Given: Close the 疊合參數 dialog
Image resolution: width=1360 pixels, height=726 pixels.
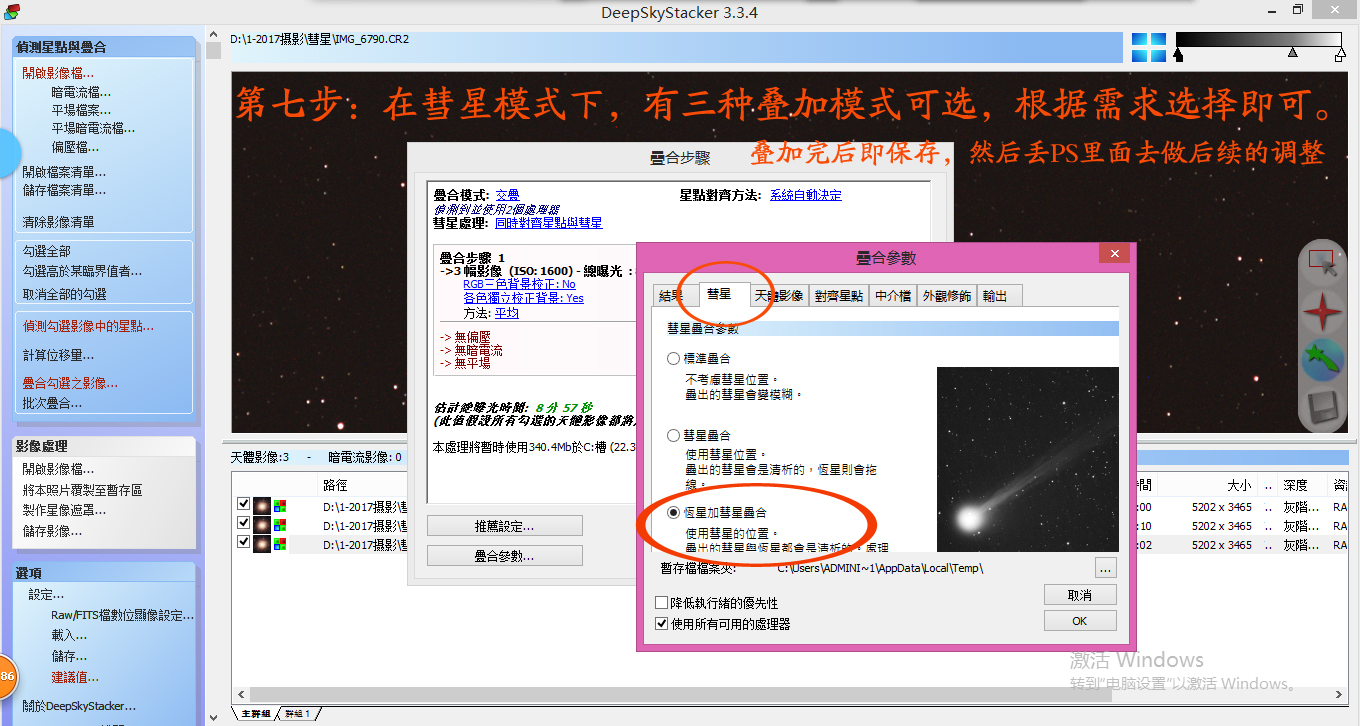Looking at the screenshot, I should 1115,255.
